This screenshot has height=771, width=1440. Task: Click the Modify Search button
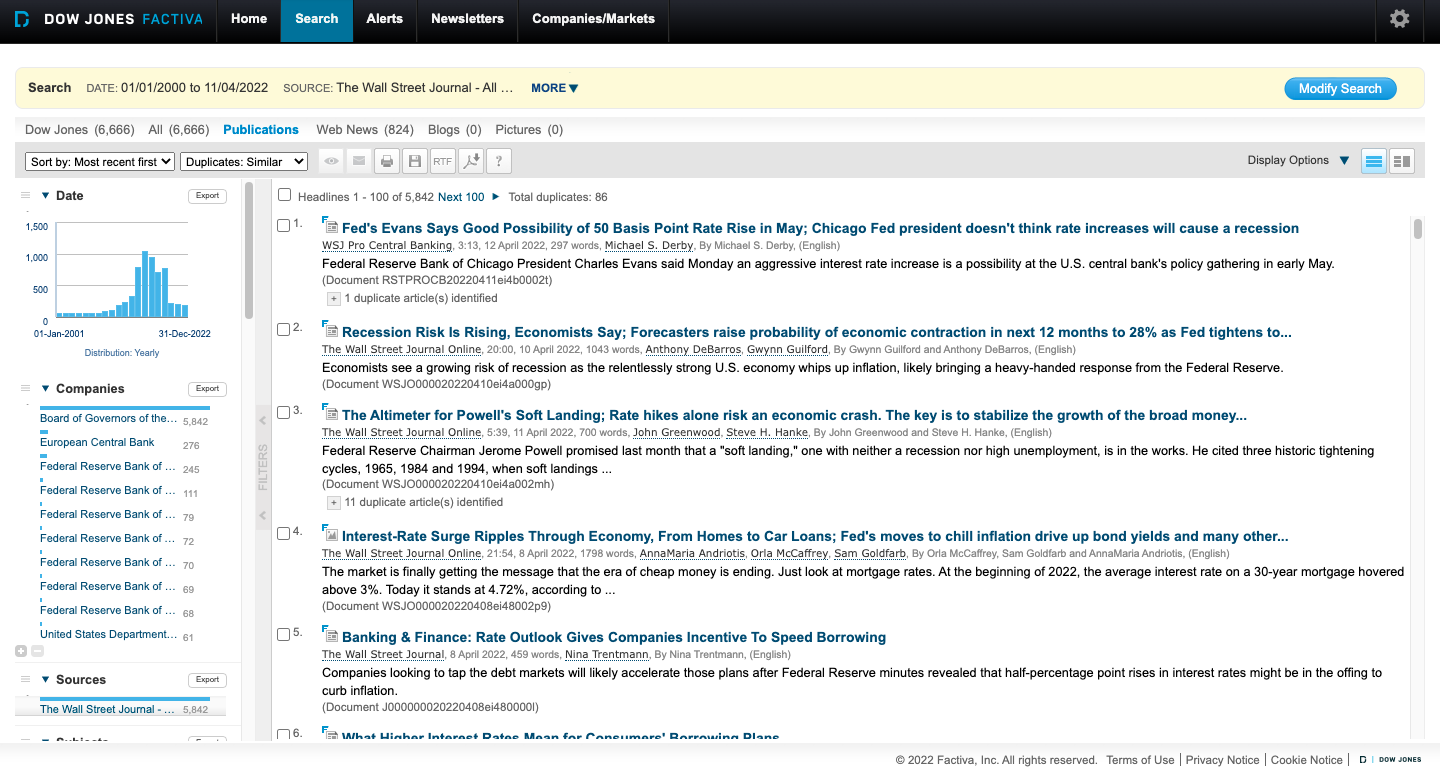tap(1340, 89)
